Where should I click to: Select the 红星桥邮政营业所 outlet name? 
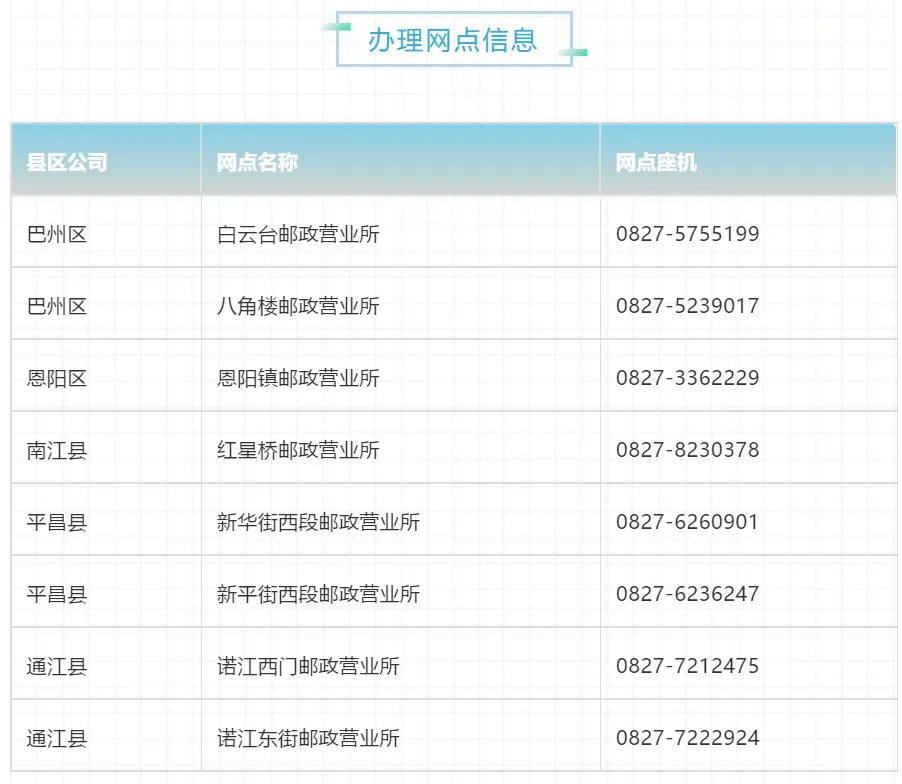pyautogui.click(x=298, y=450)
